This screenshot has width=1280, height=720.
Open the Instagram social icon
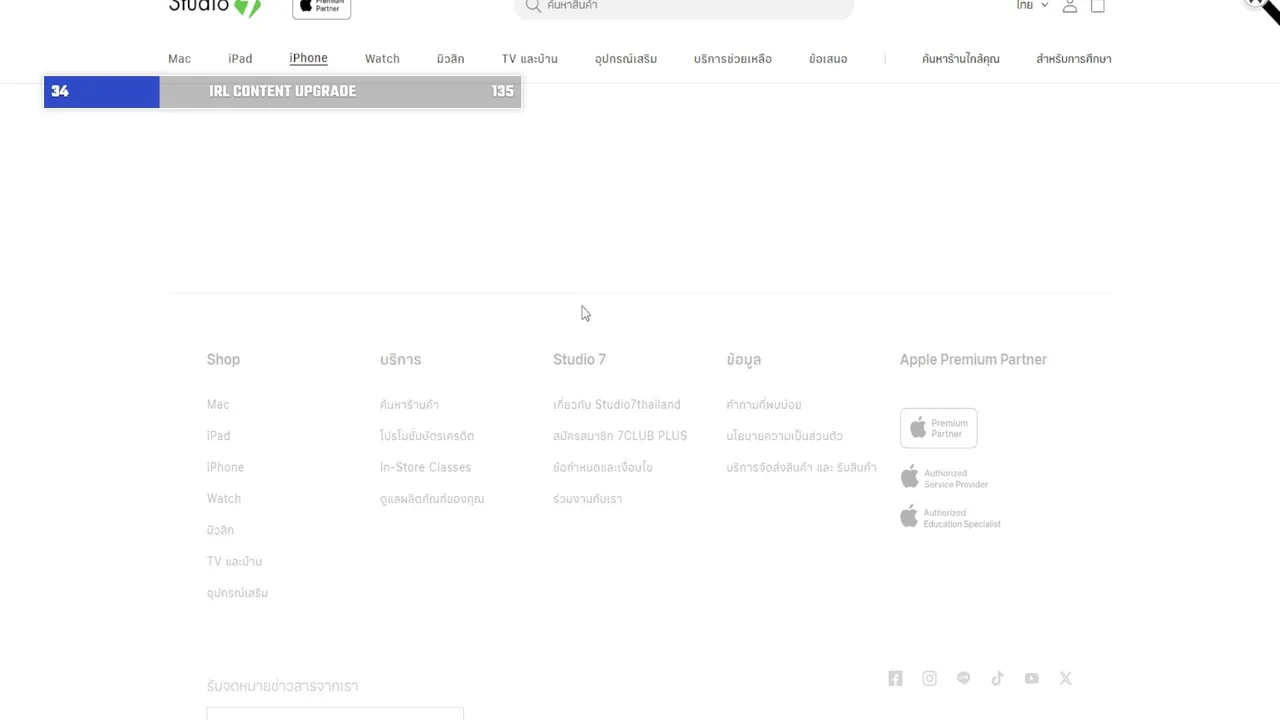click(x=929, y=678)
